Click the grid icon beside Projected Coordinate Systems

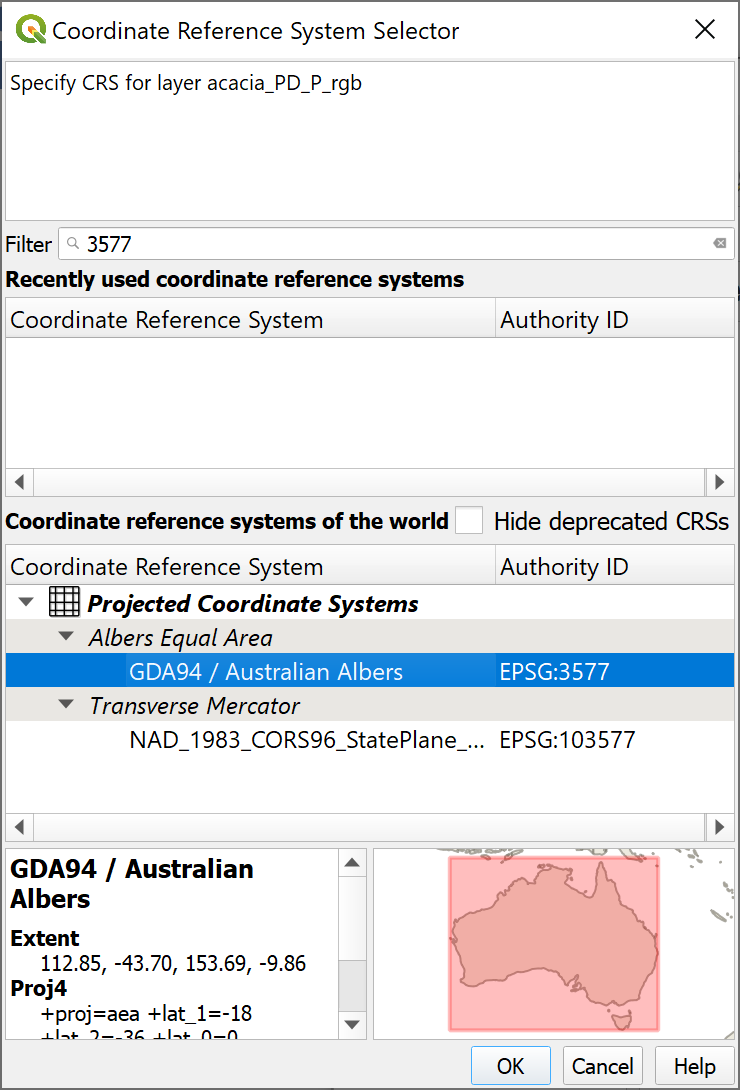click(64, 601)
